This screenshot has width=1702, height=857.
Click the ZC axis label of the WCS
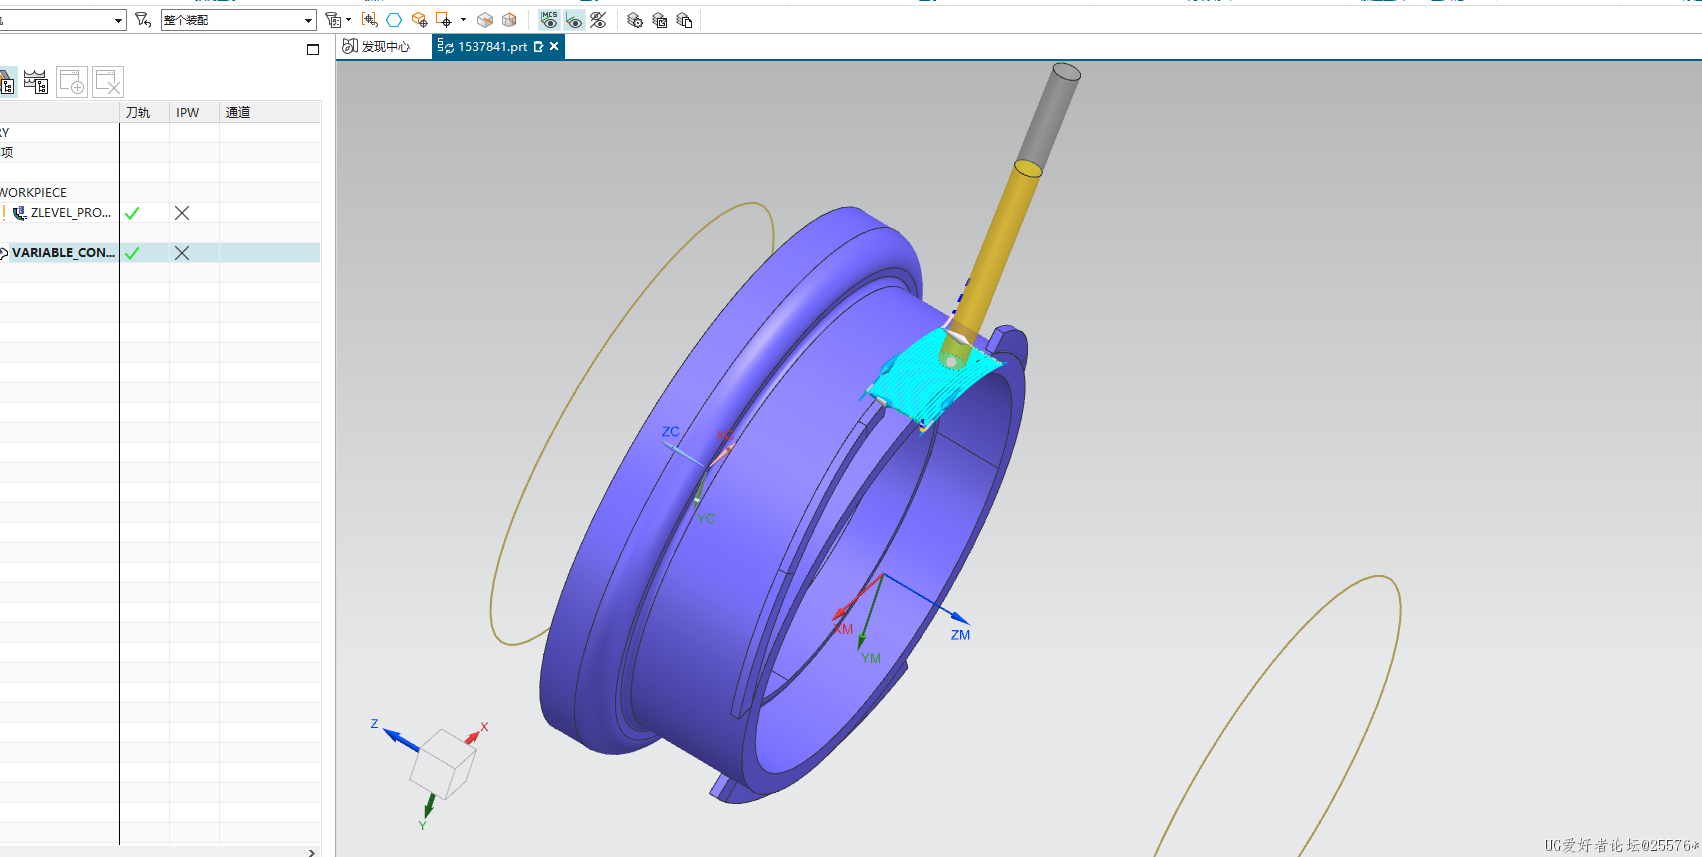coord(670,432)
